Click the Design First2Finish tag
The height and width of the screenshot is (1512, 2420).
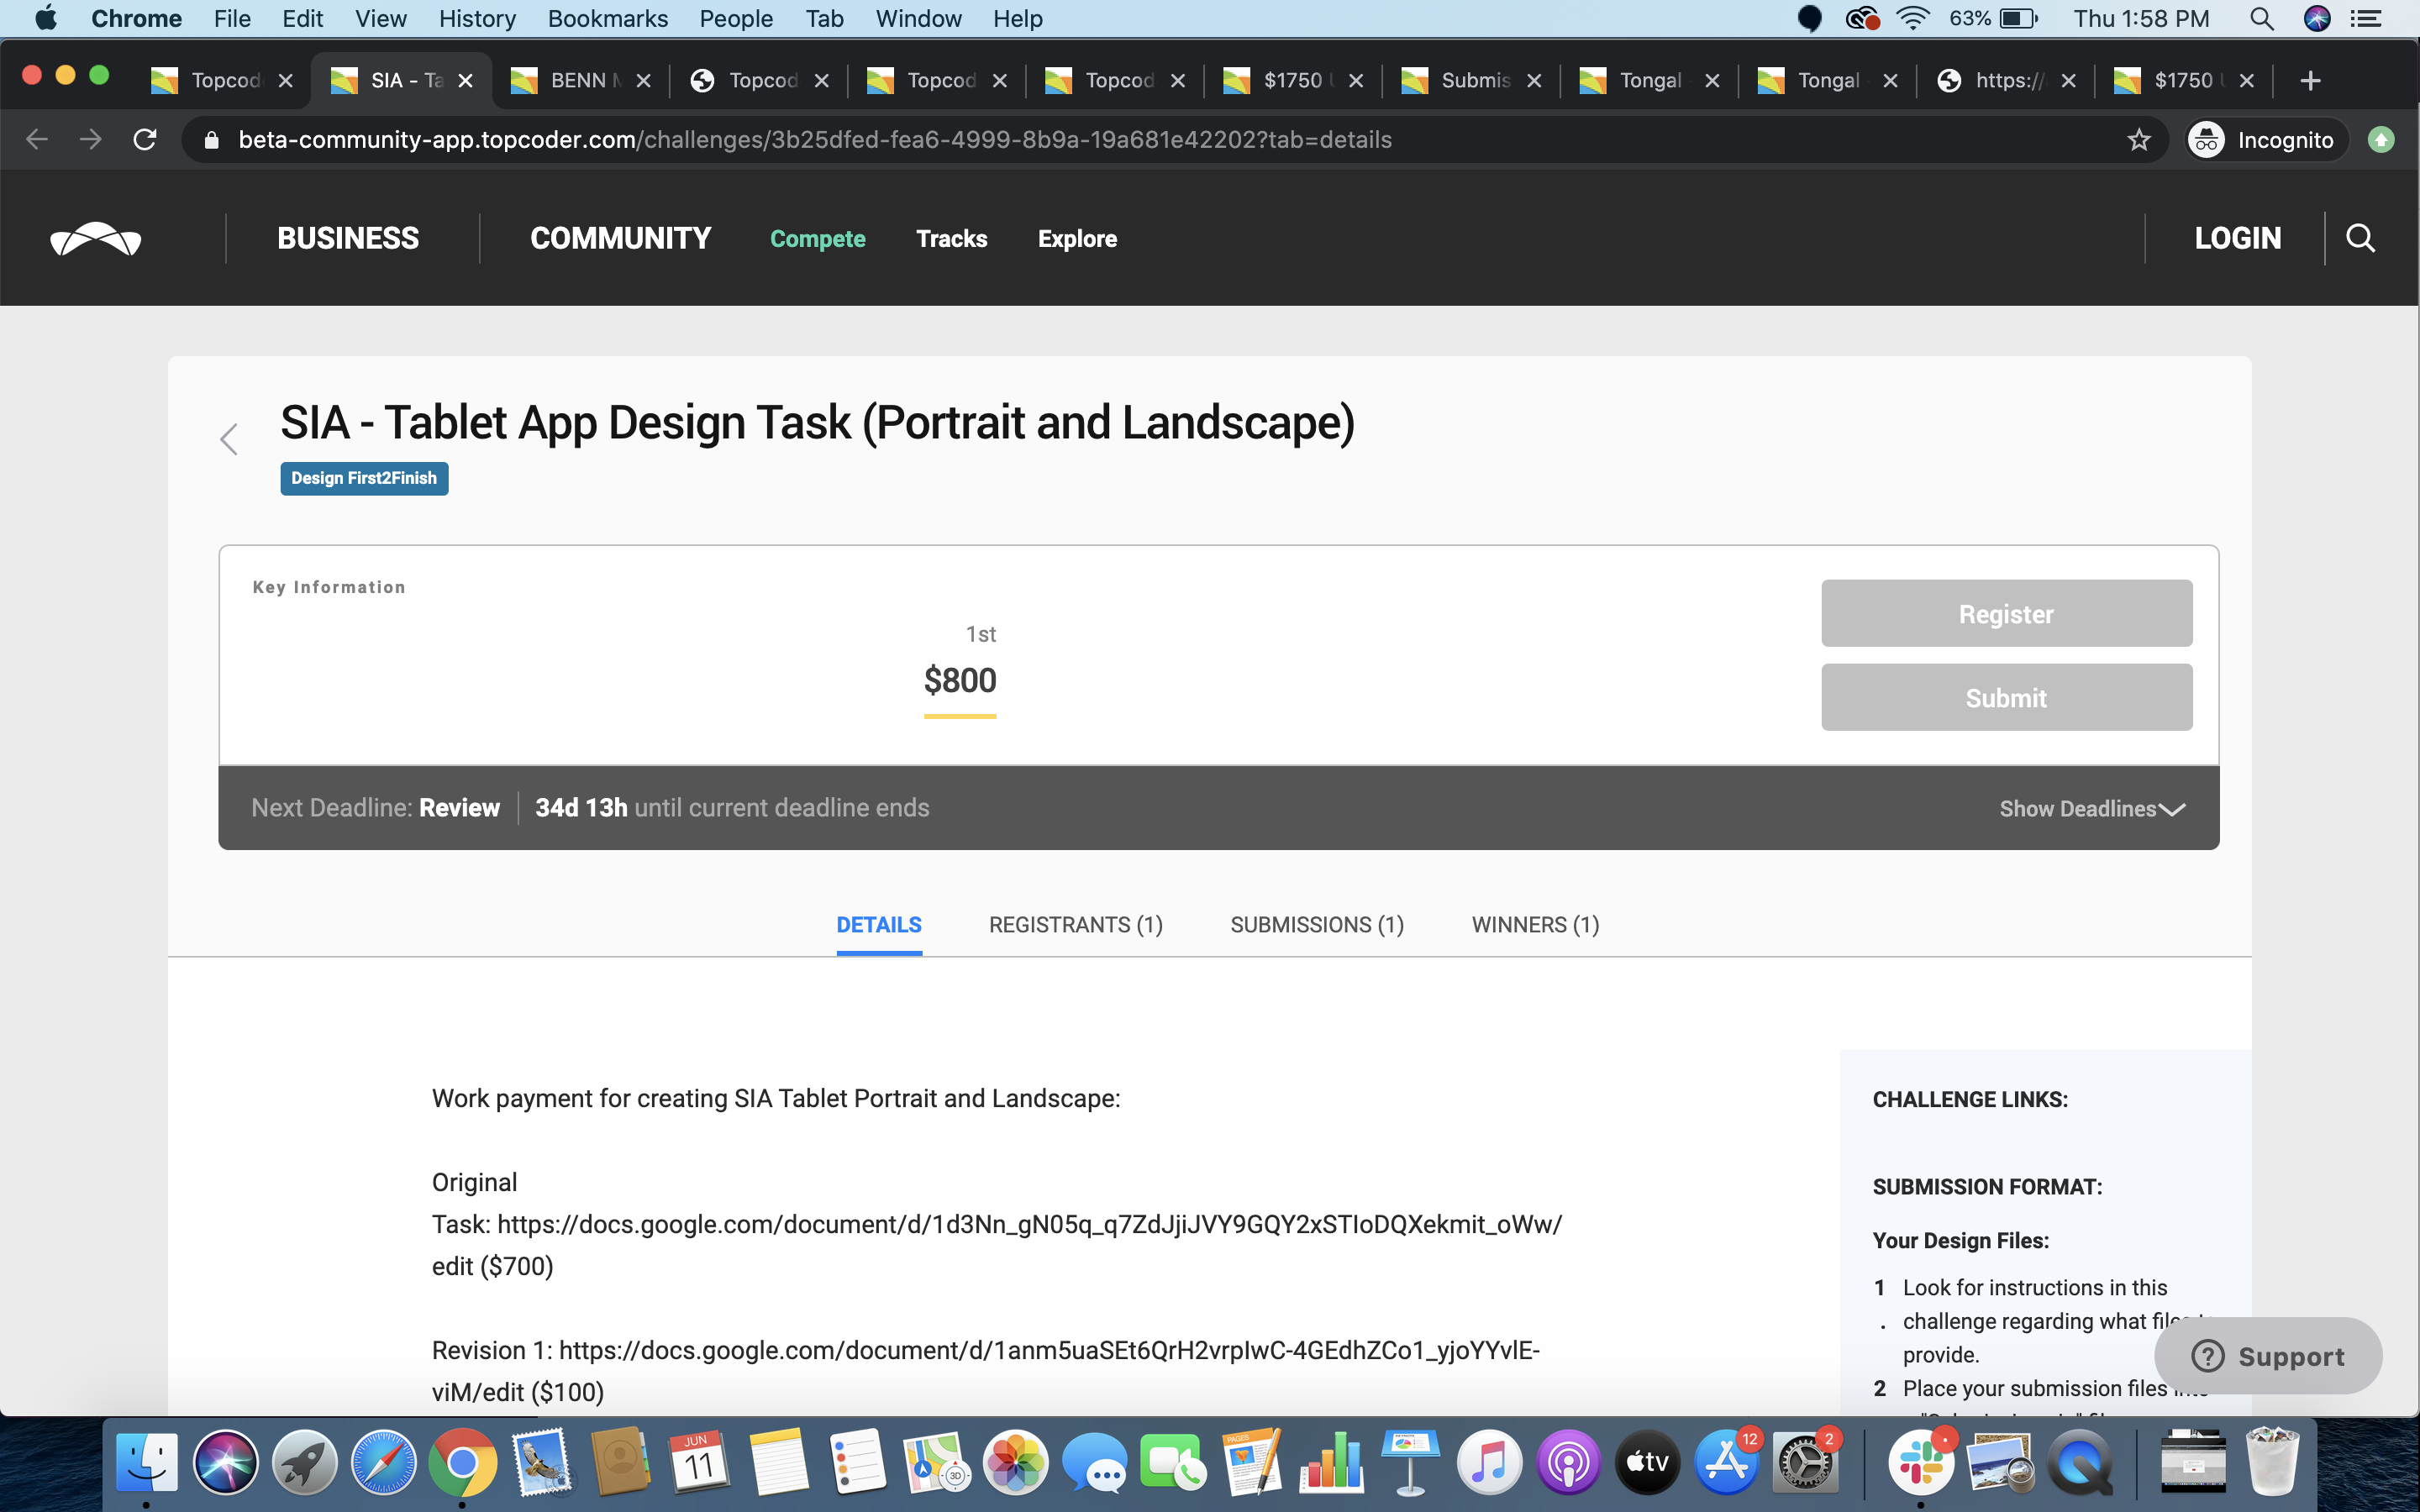(364, 478)
